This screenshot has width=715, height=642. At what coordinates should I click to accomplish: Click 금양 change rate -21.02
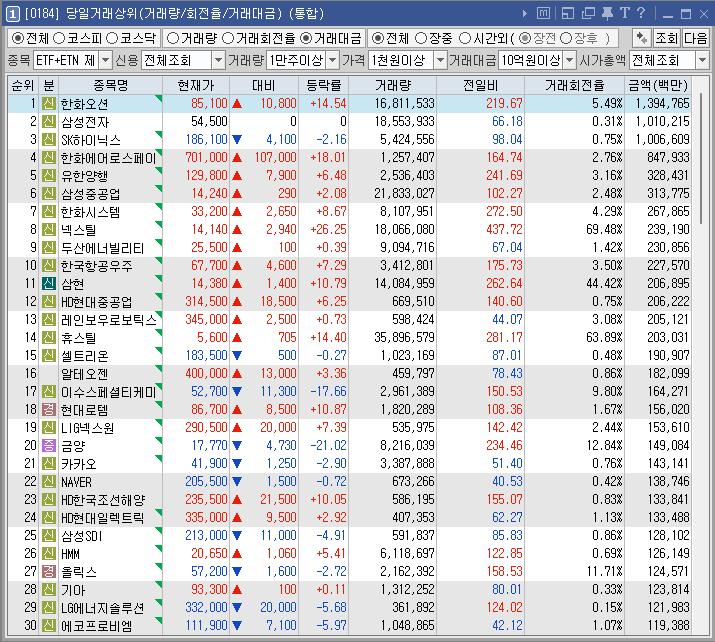tap(328, 445)
